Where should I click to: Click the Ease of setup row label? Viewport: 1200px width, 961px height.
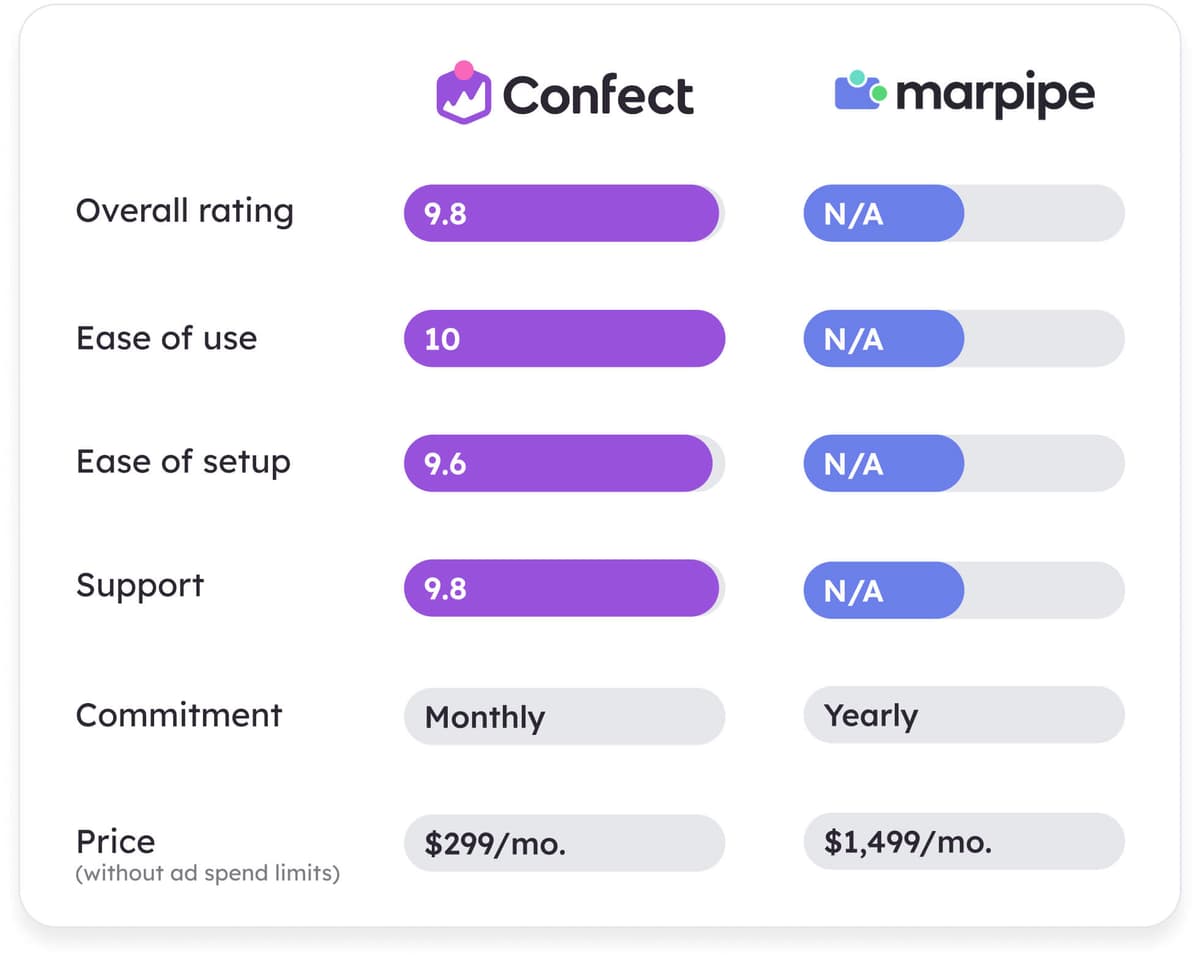click(183, 463)
